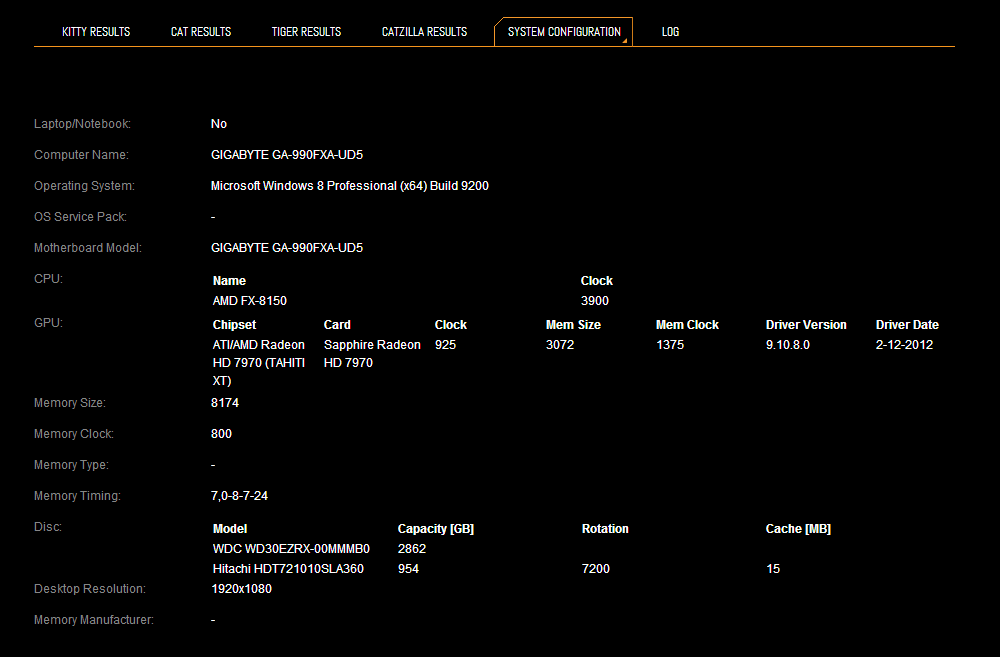
Task: Select the desktop resolution 1920x1080
Action: tap(242, 589)
